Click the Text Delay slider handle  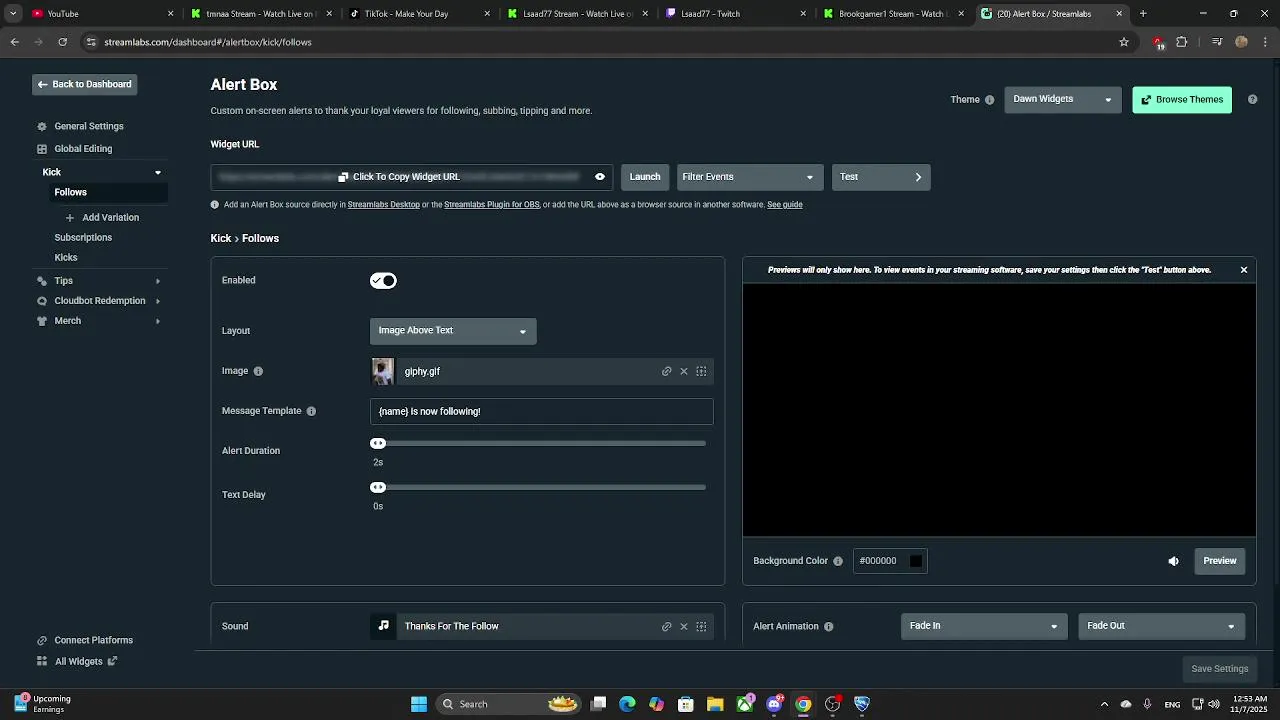tap(378, 487)
